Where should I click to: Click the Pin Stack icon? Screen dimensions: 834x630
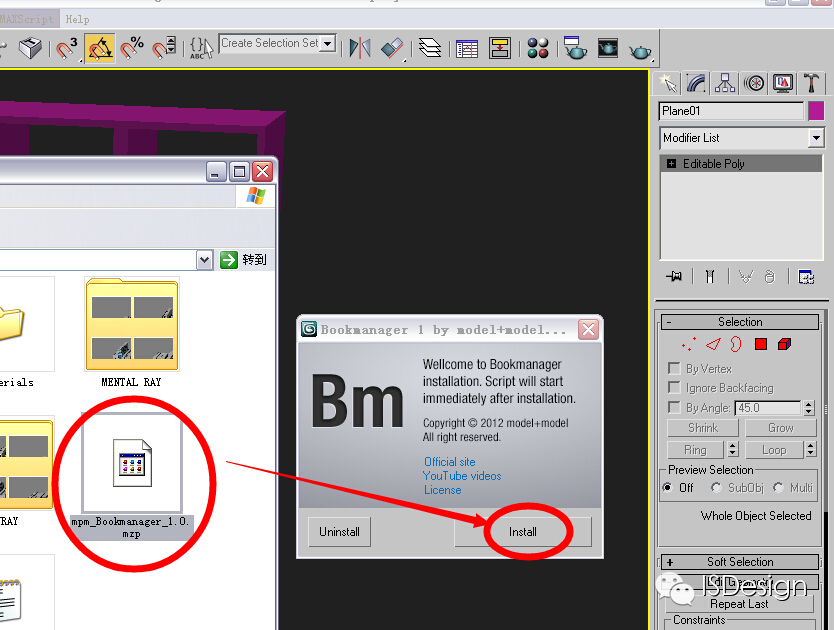(674, 277)
